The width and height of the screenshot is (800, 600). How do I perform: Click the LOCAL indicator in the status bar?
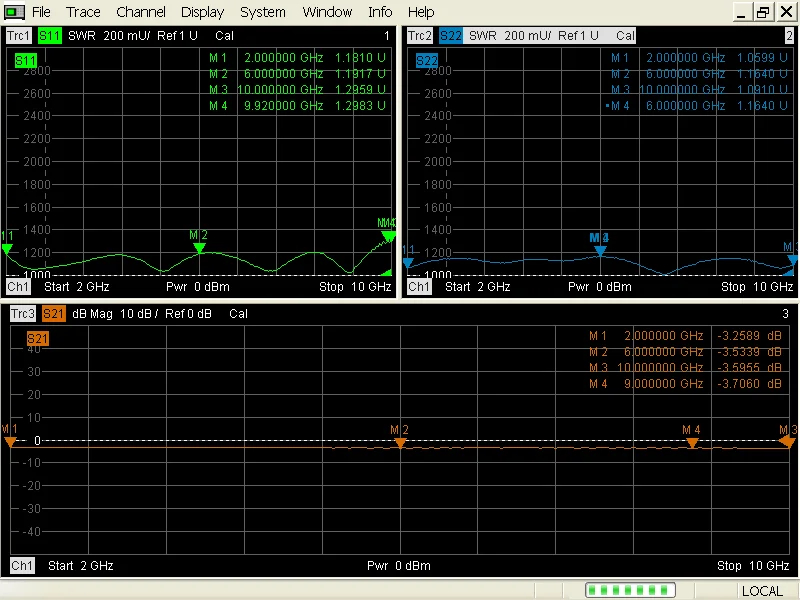click(x=762, y=590)
